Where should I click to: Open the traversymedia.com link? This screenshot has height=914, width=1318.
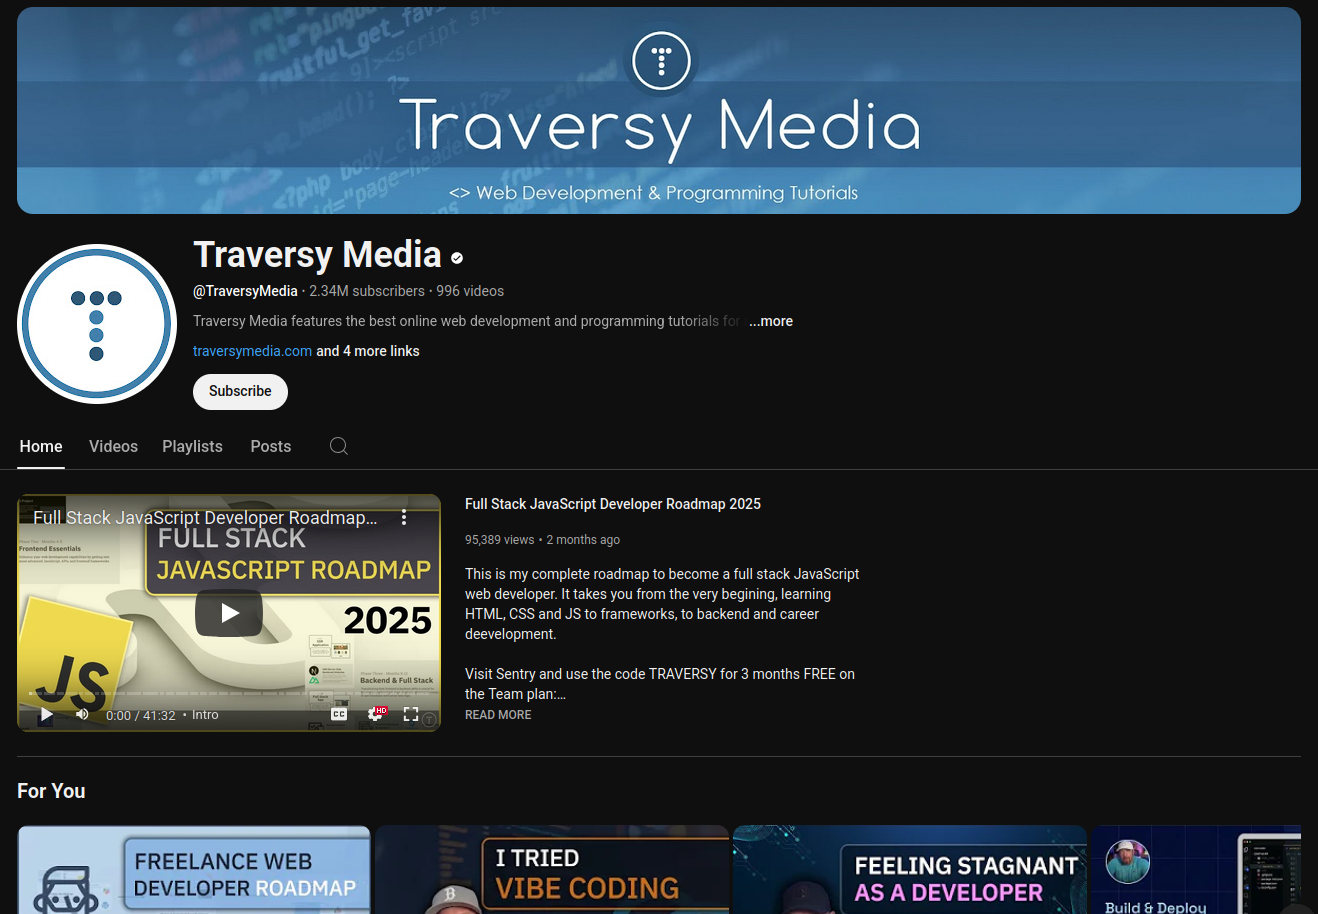coord(252,351)
